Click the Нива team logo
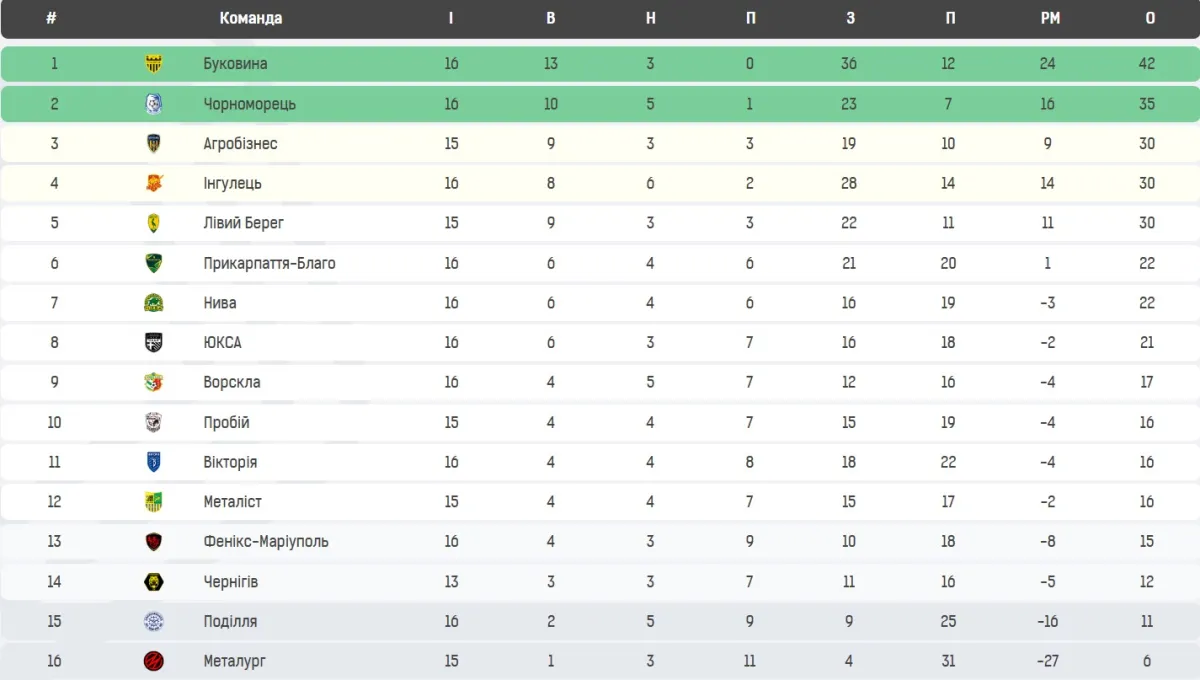Screen dimensions: 1200x680 click(x=154, y=303)
